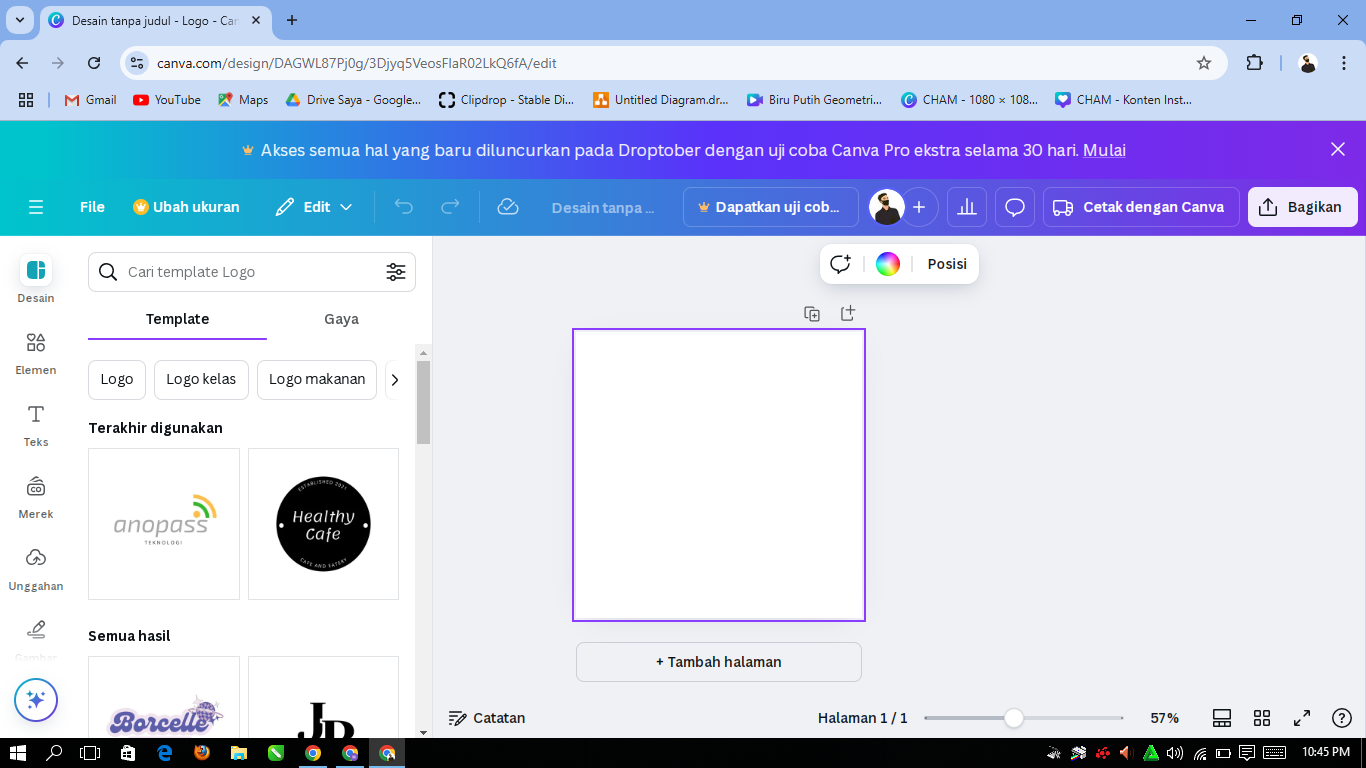Click the Dapatkan uji coba button

(770, 207)
